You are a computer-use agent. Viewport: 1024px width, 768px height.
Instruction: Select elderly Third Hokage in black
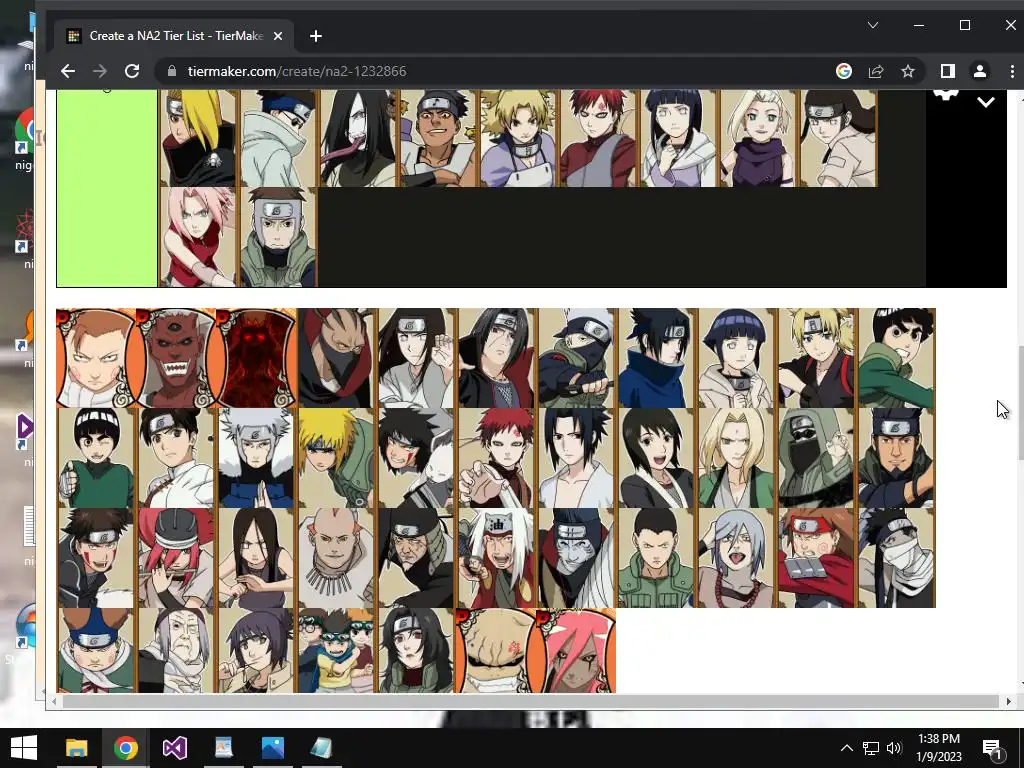coord(416,558)
